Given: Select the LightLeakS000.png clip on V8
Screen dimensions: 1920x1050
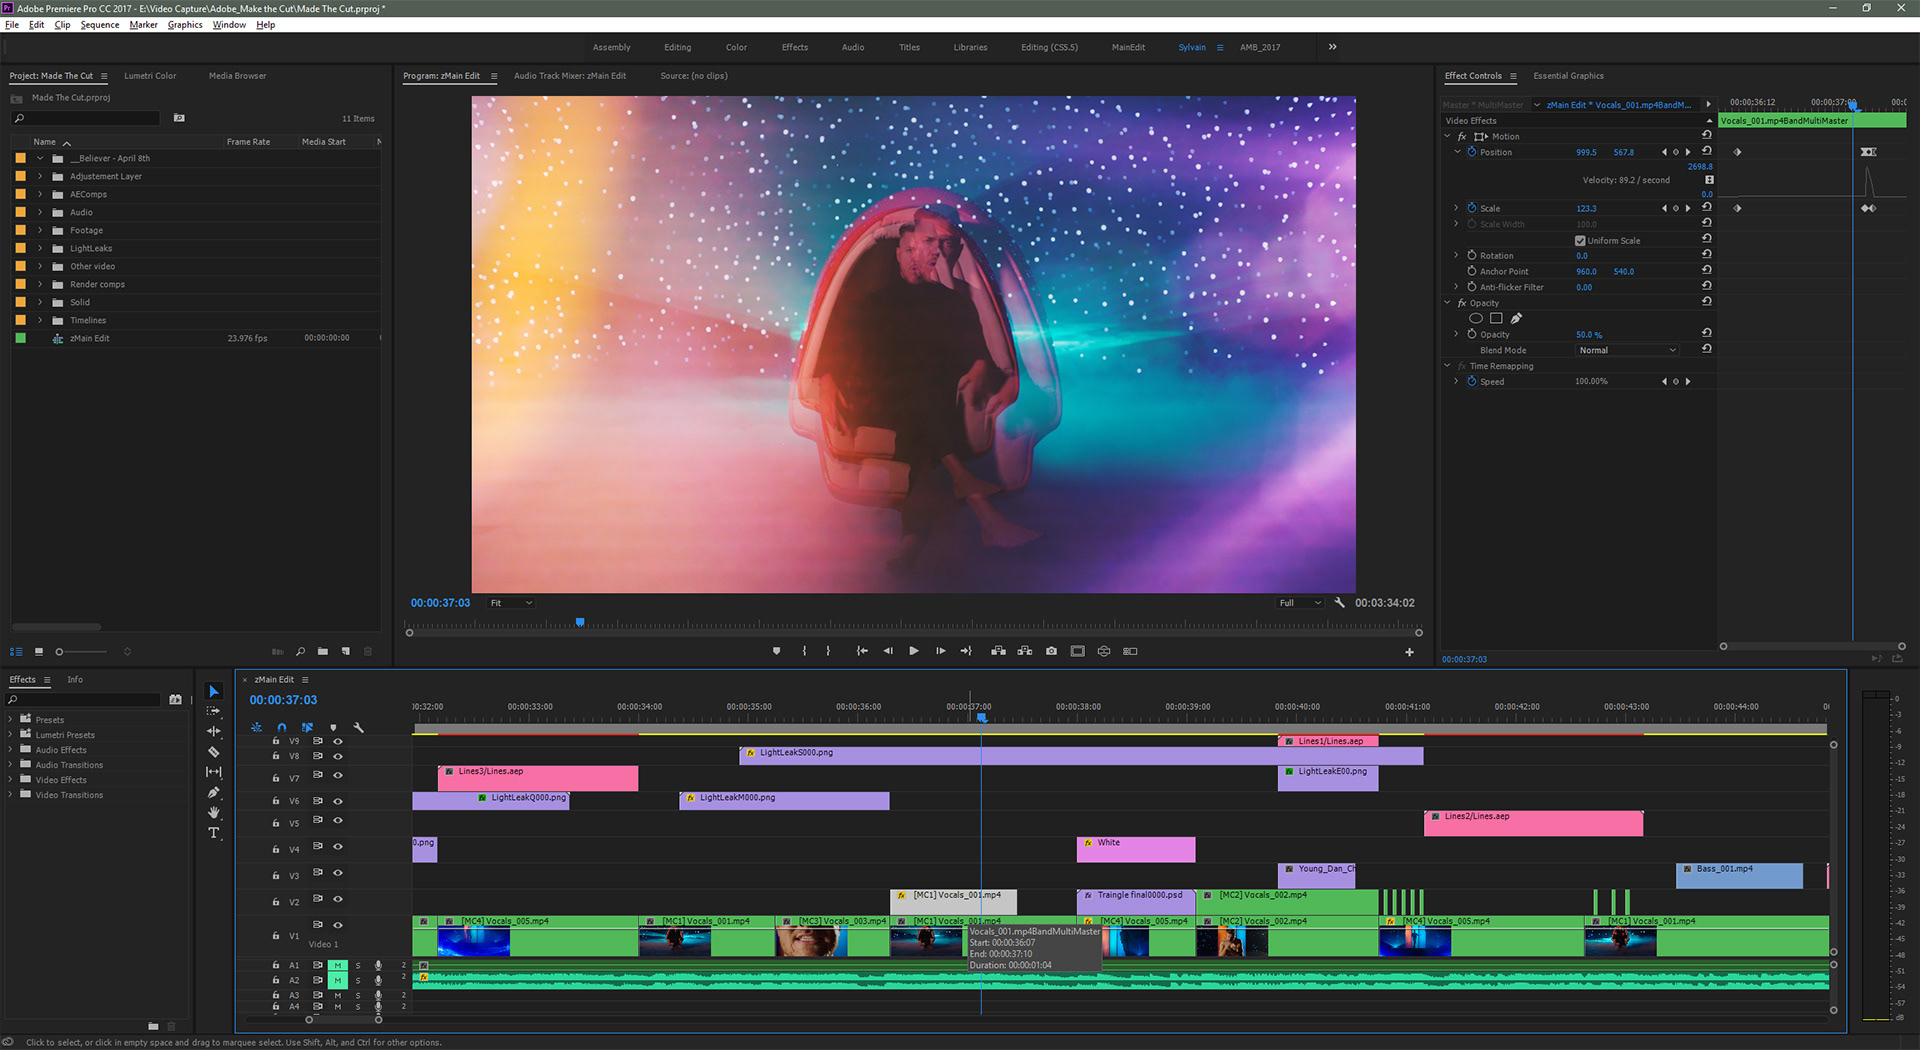Looking at the screenshot, I should pos(1081,756).
